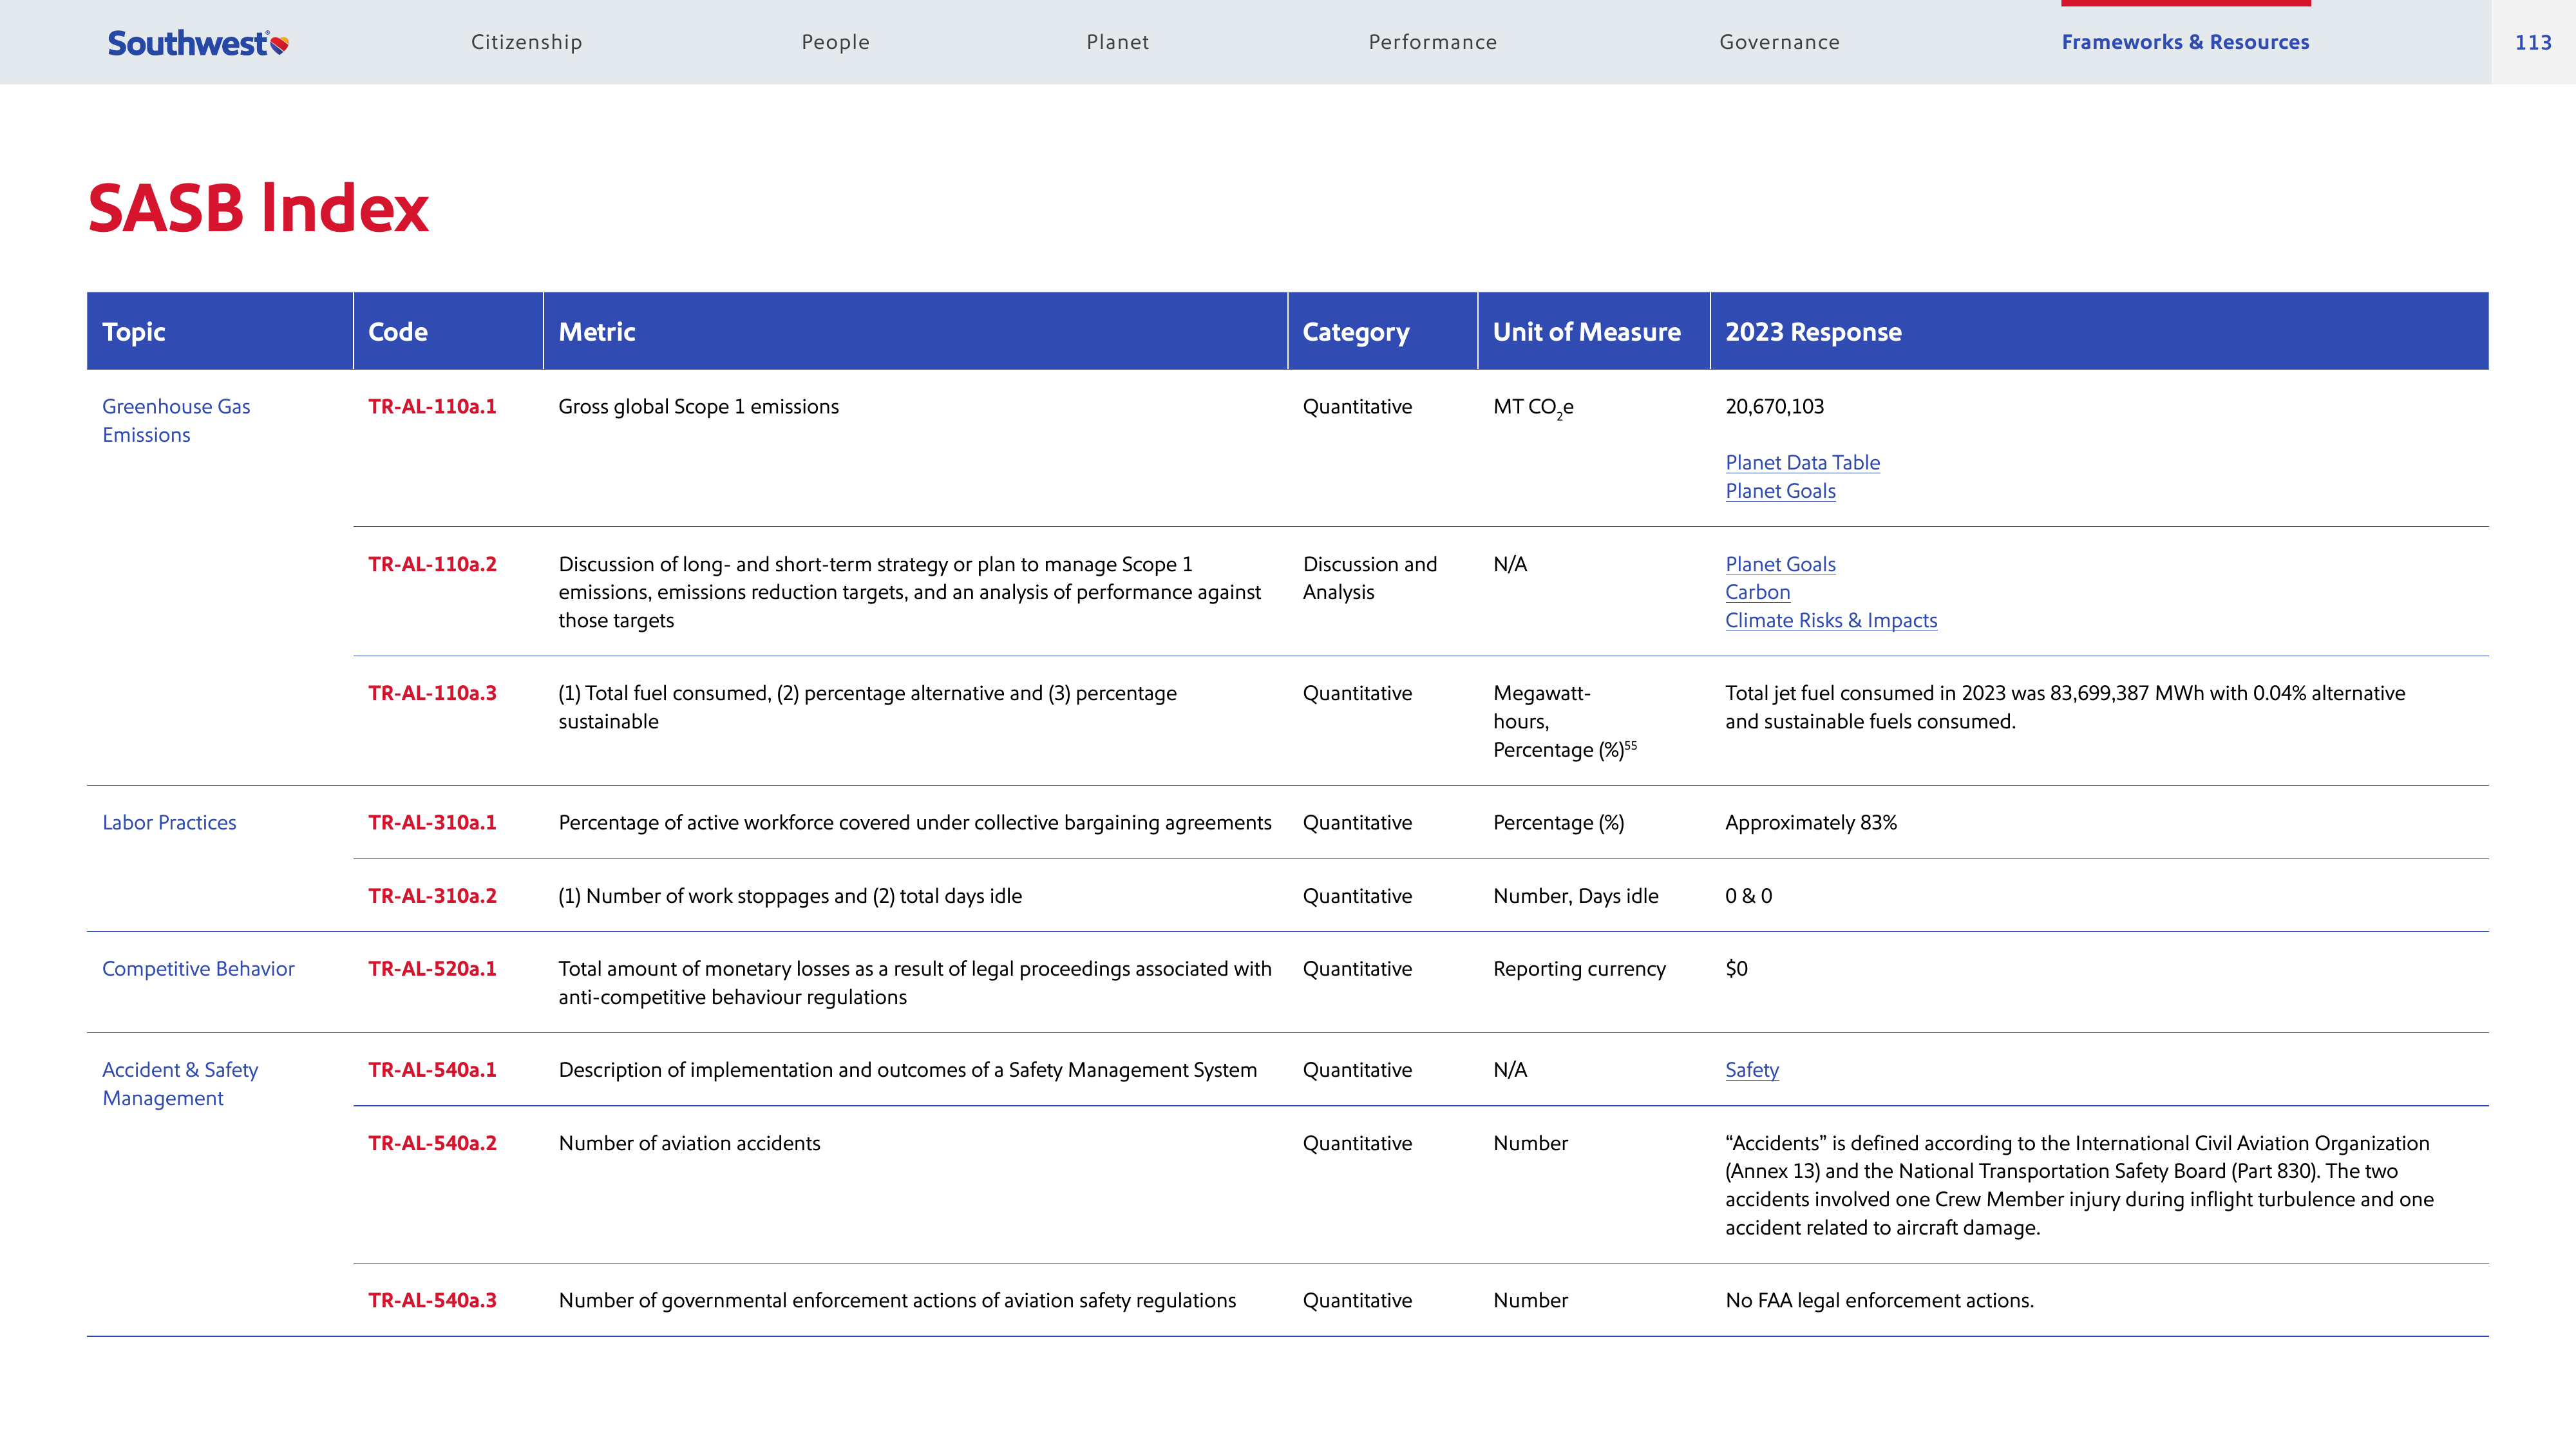This screenshot has width=2576, height=1449.
Task: Click Labor Practices topic
Action: tap(169, 822)
